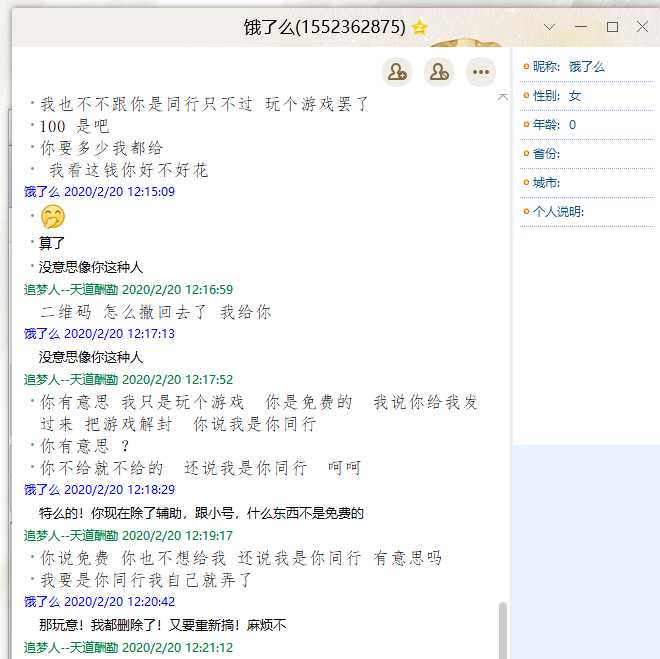This screenshot has height=659, width=660.
Task: Click the 昵称: 饿了么 profile field
Action: click(586, 67)
